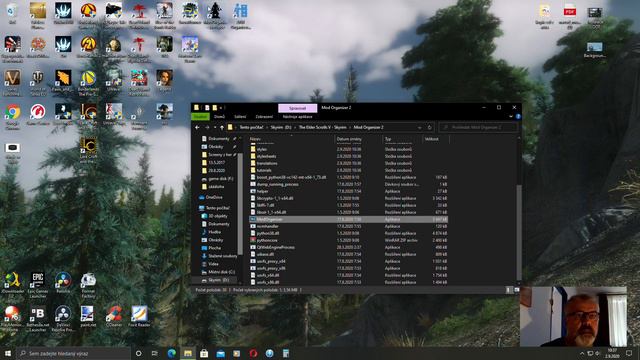Open the Quick Access Toolbar customize dropdown
The height and width of the screenshot is (360, 640).
[221, 108]
